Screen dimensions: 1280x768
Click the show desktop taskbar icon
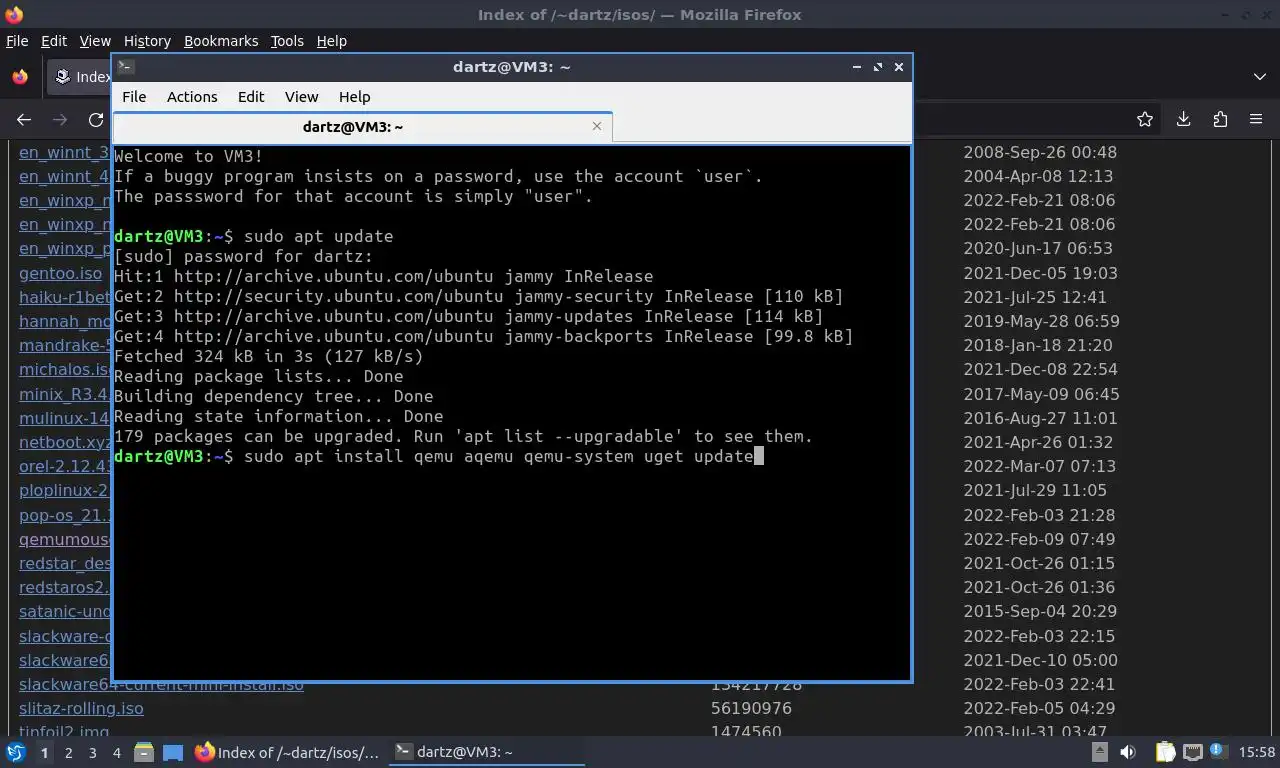(x=173, y=752)
